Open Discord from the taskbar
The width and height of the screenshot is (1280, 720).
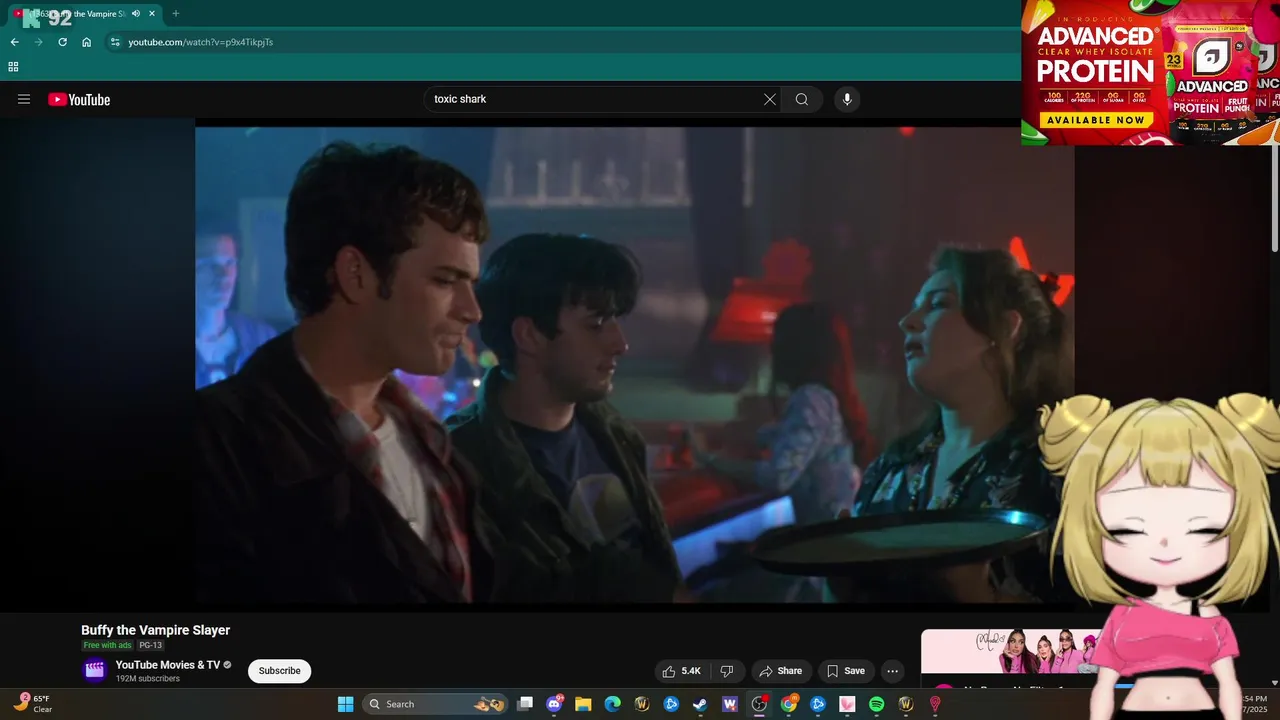click(x=554, y=704)
